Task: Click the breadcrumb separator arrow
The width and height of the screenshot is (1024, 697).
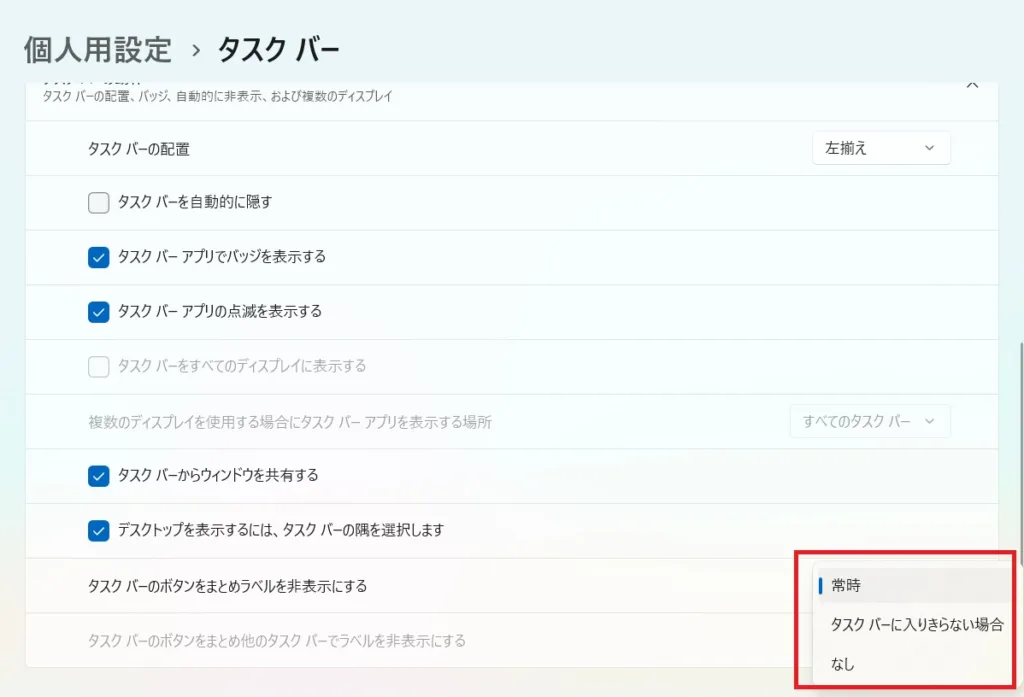Action: click(196, 50)
